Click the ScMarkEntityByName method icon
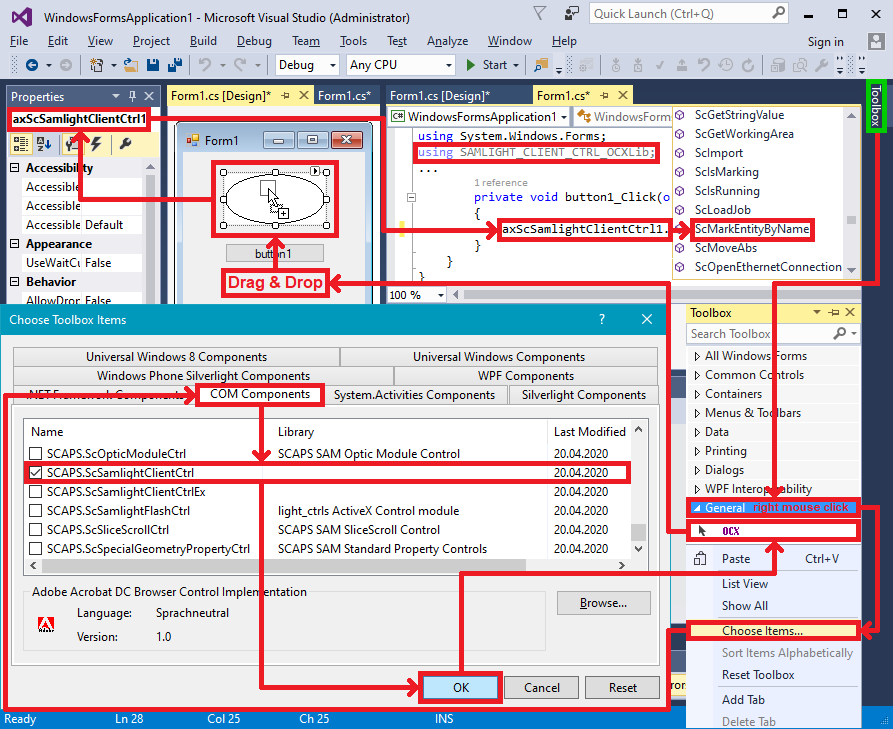 679,229
